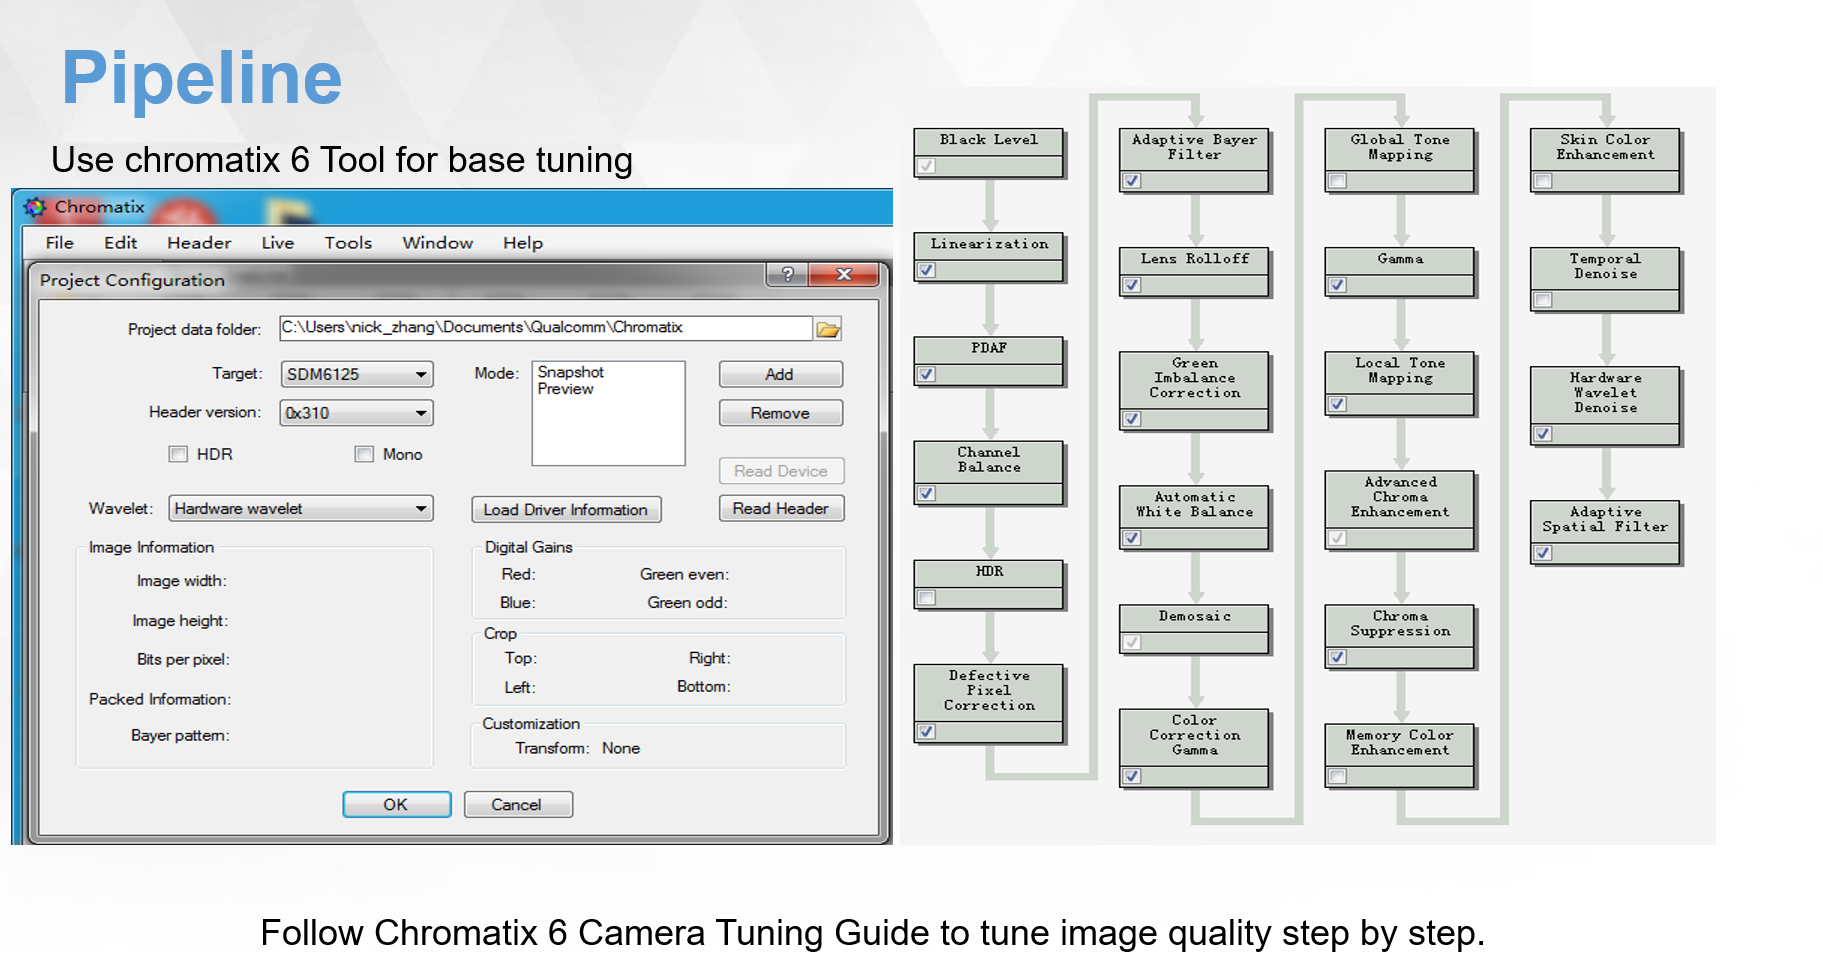Click the Black Level pipeline block

[989, 153]
